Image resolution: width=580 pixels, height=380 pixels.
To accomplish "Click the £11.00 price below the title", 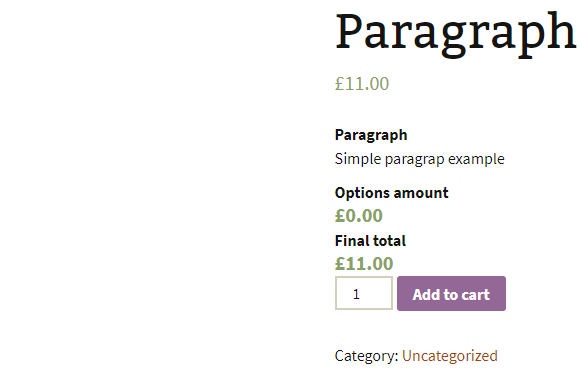I will (x=362, y=84).
